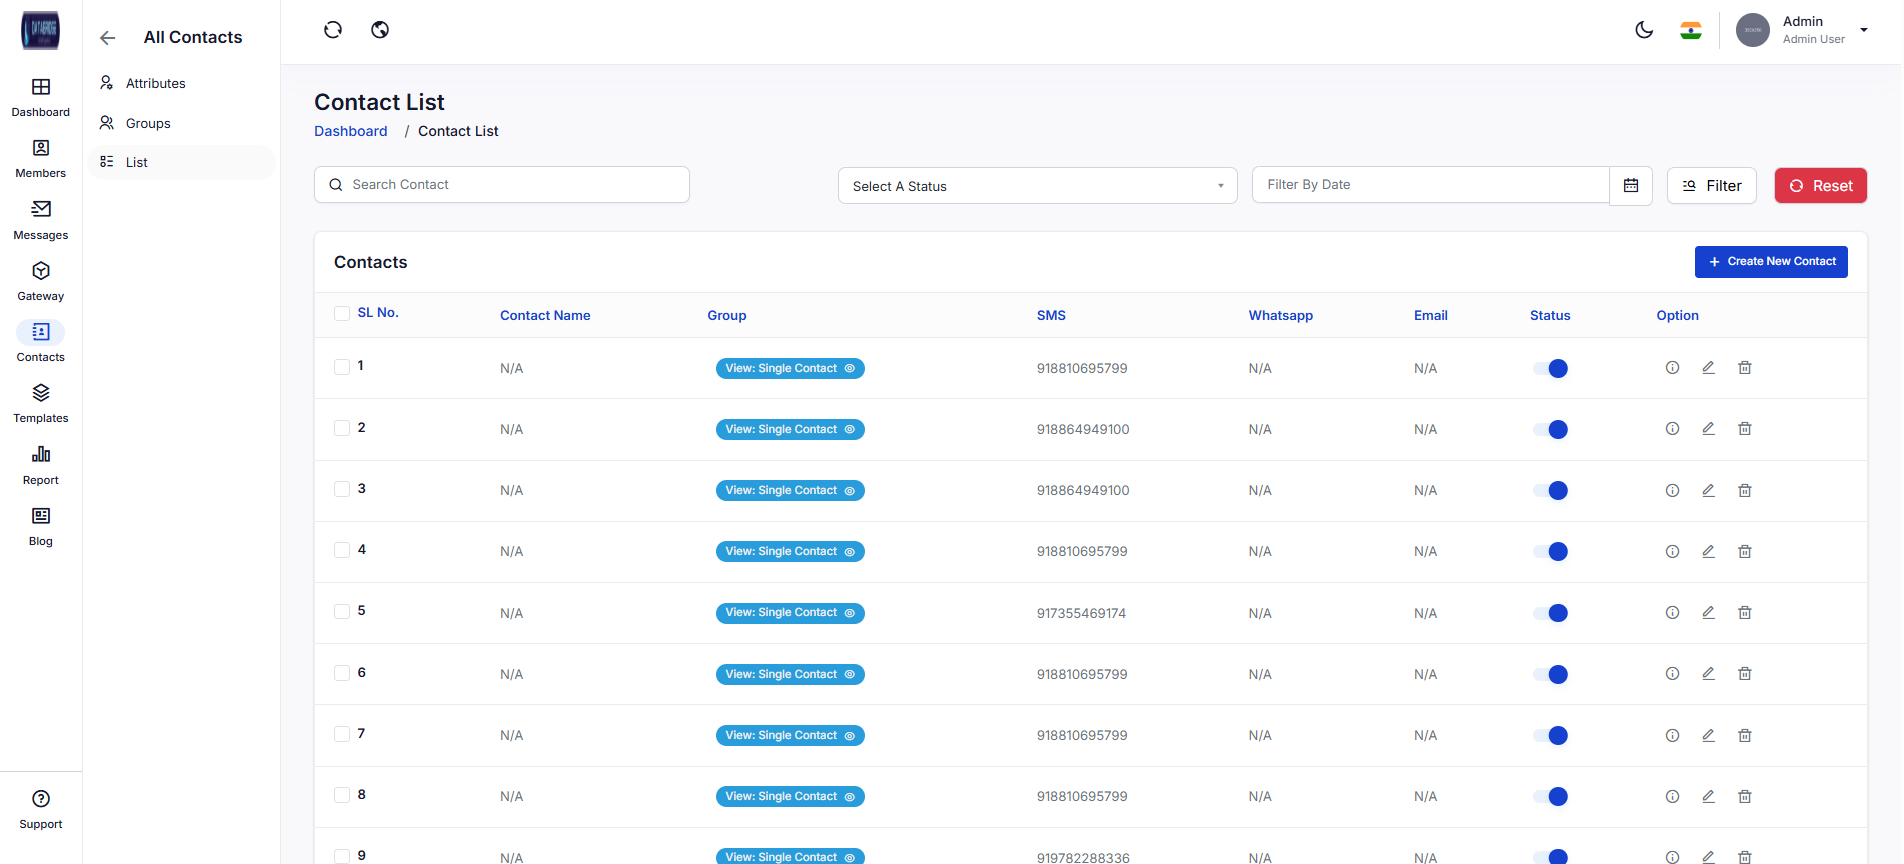
Task: Click the India flag language icon
Action: pyautogui.click(x=1691, y=31)
